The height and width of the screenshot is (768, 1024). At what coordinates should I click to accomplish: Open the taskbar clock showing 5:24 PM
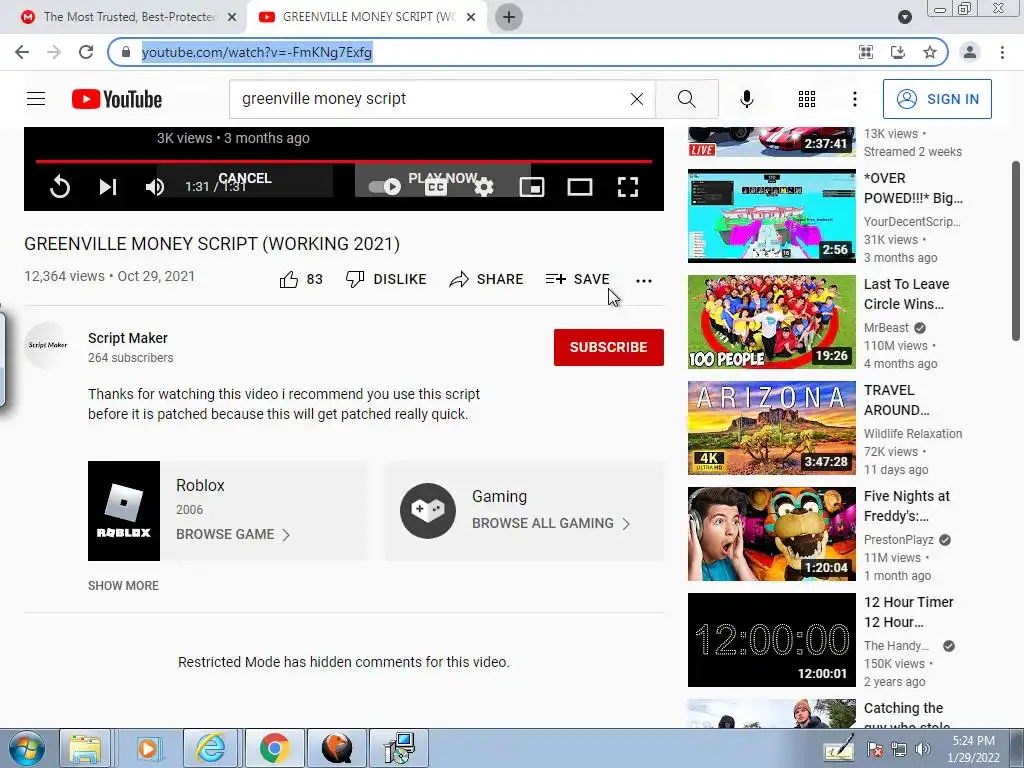[x=973, y=748]
